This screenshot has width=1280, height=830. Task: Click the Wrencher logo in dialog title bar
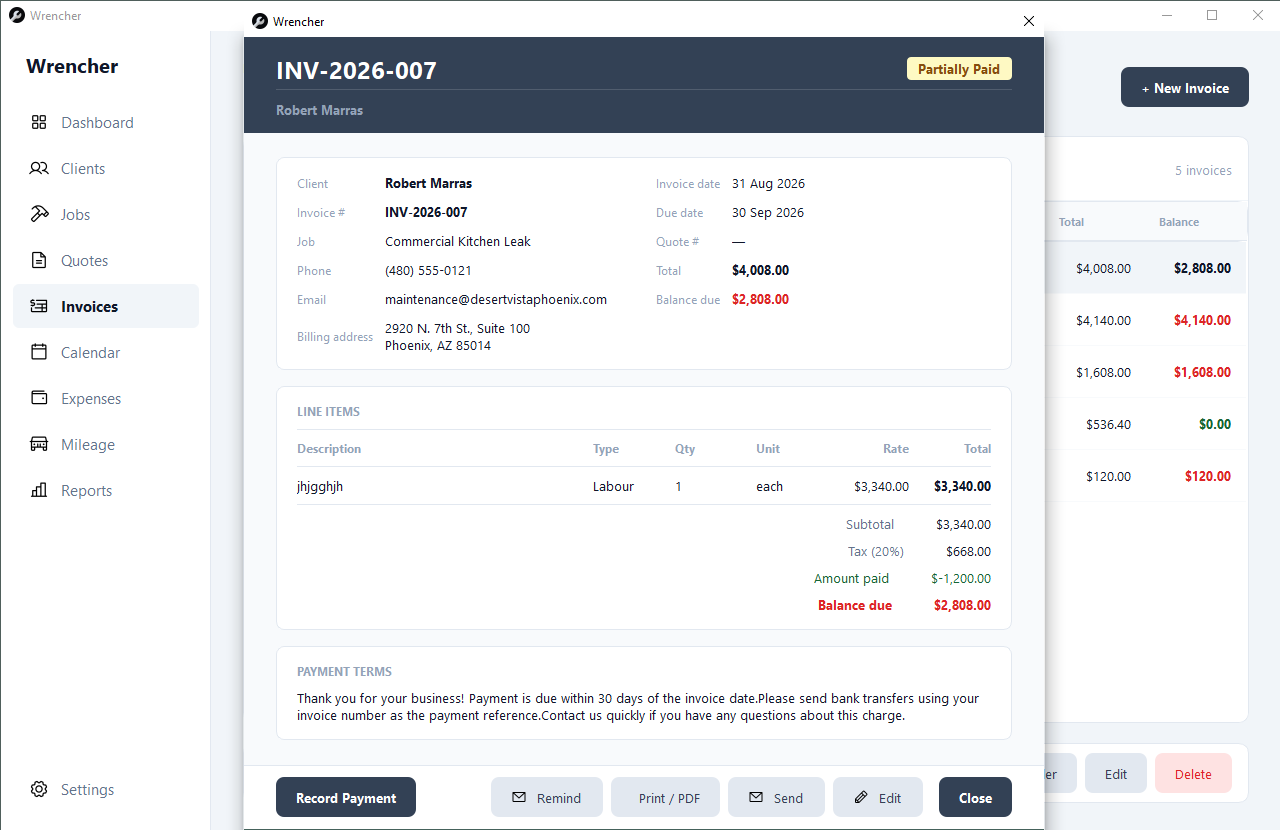tap(260, 21)
